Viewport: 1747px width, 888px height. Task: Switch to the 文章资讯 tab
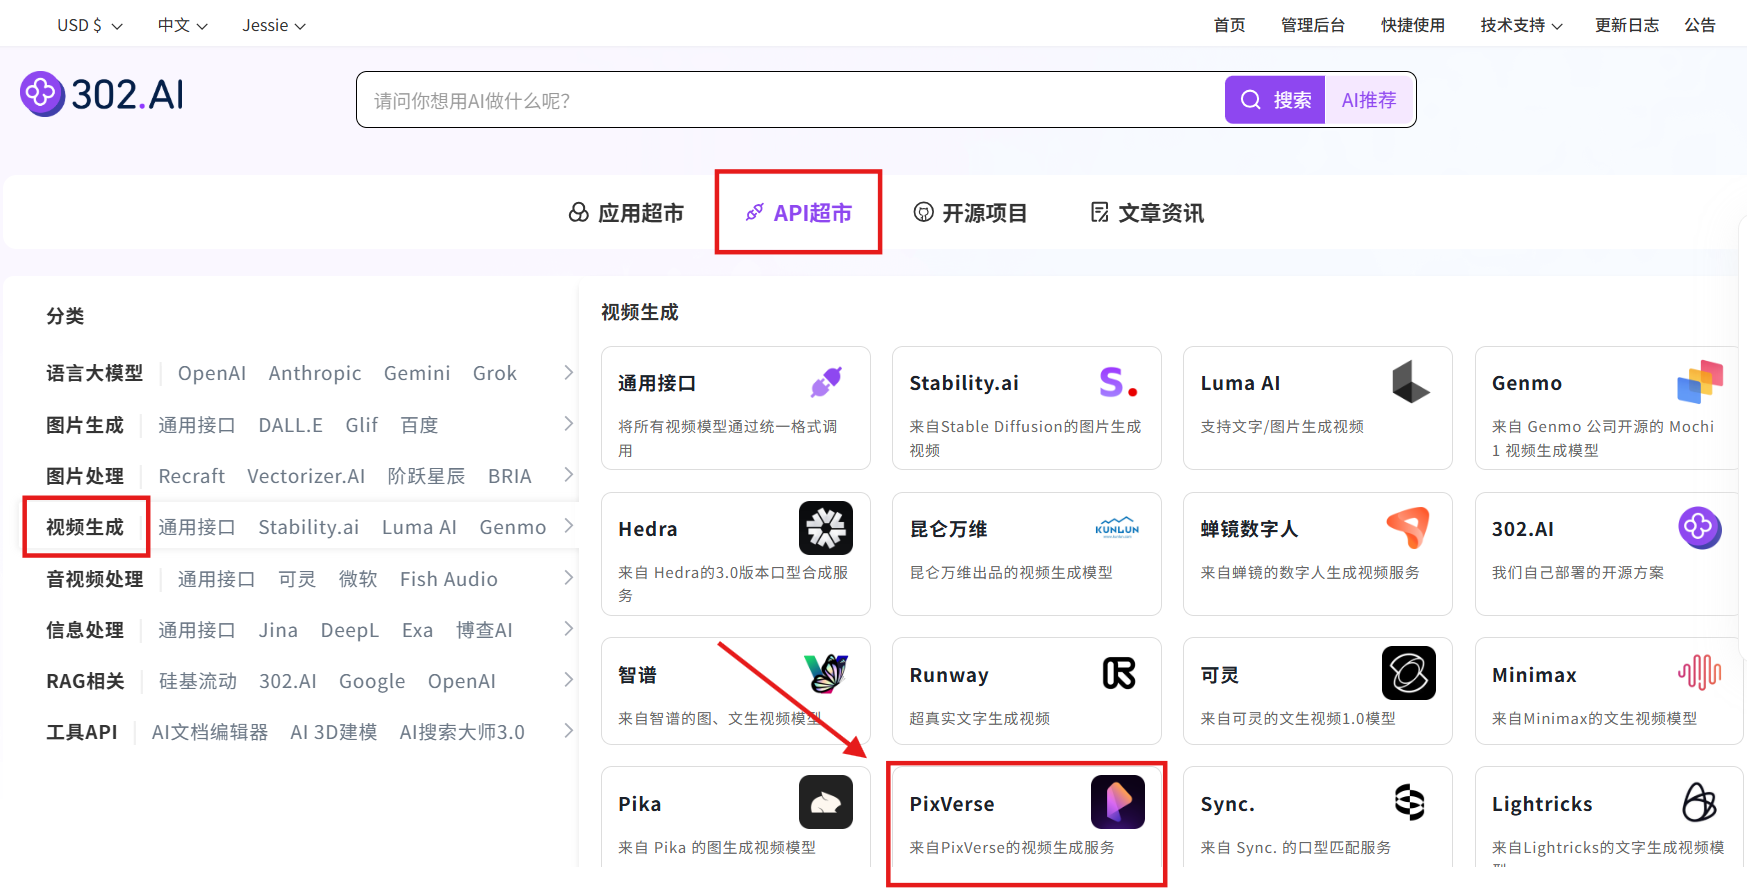(x=1147, y=213)
